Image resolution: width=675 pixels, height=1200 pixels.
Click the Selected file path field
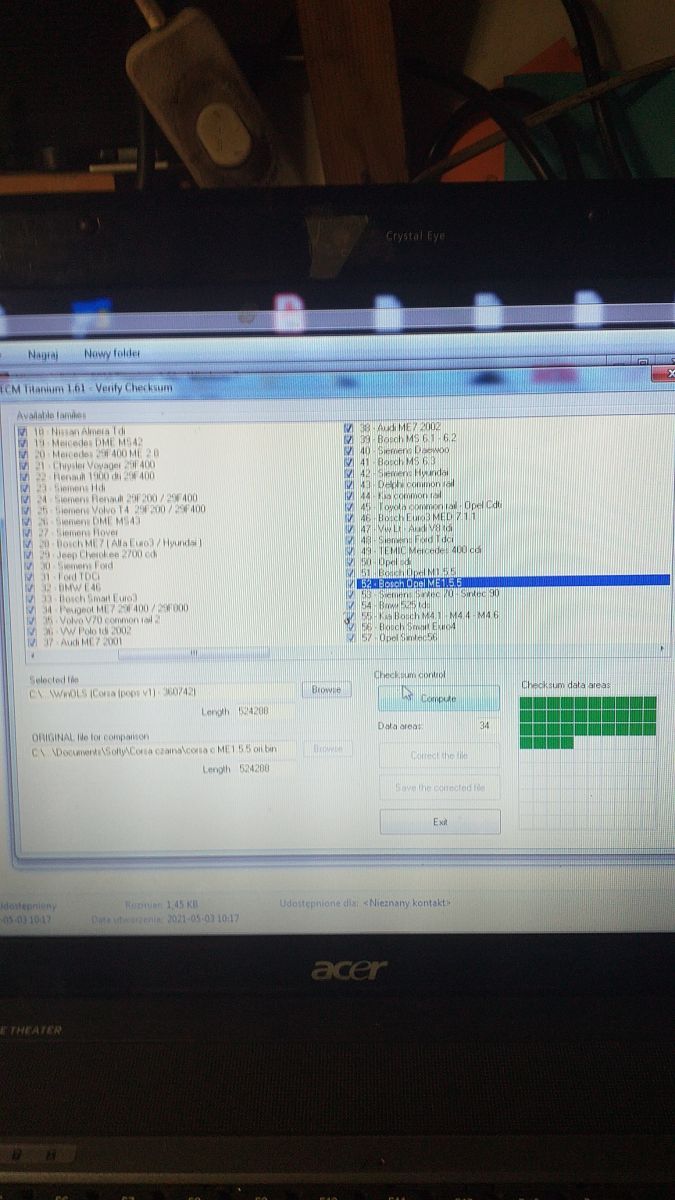pyautogui.click(x=161, y=691)
